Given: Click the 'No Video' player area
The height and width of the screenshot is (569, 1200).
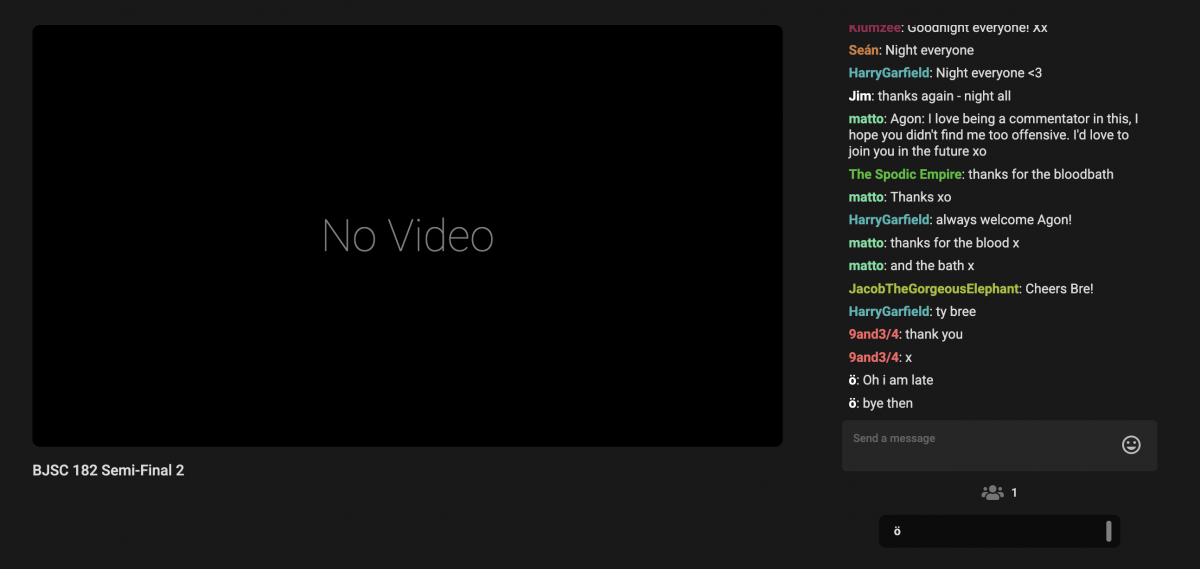Looking at the screenshot, I should tap(407, 236).
